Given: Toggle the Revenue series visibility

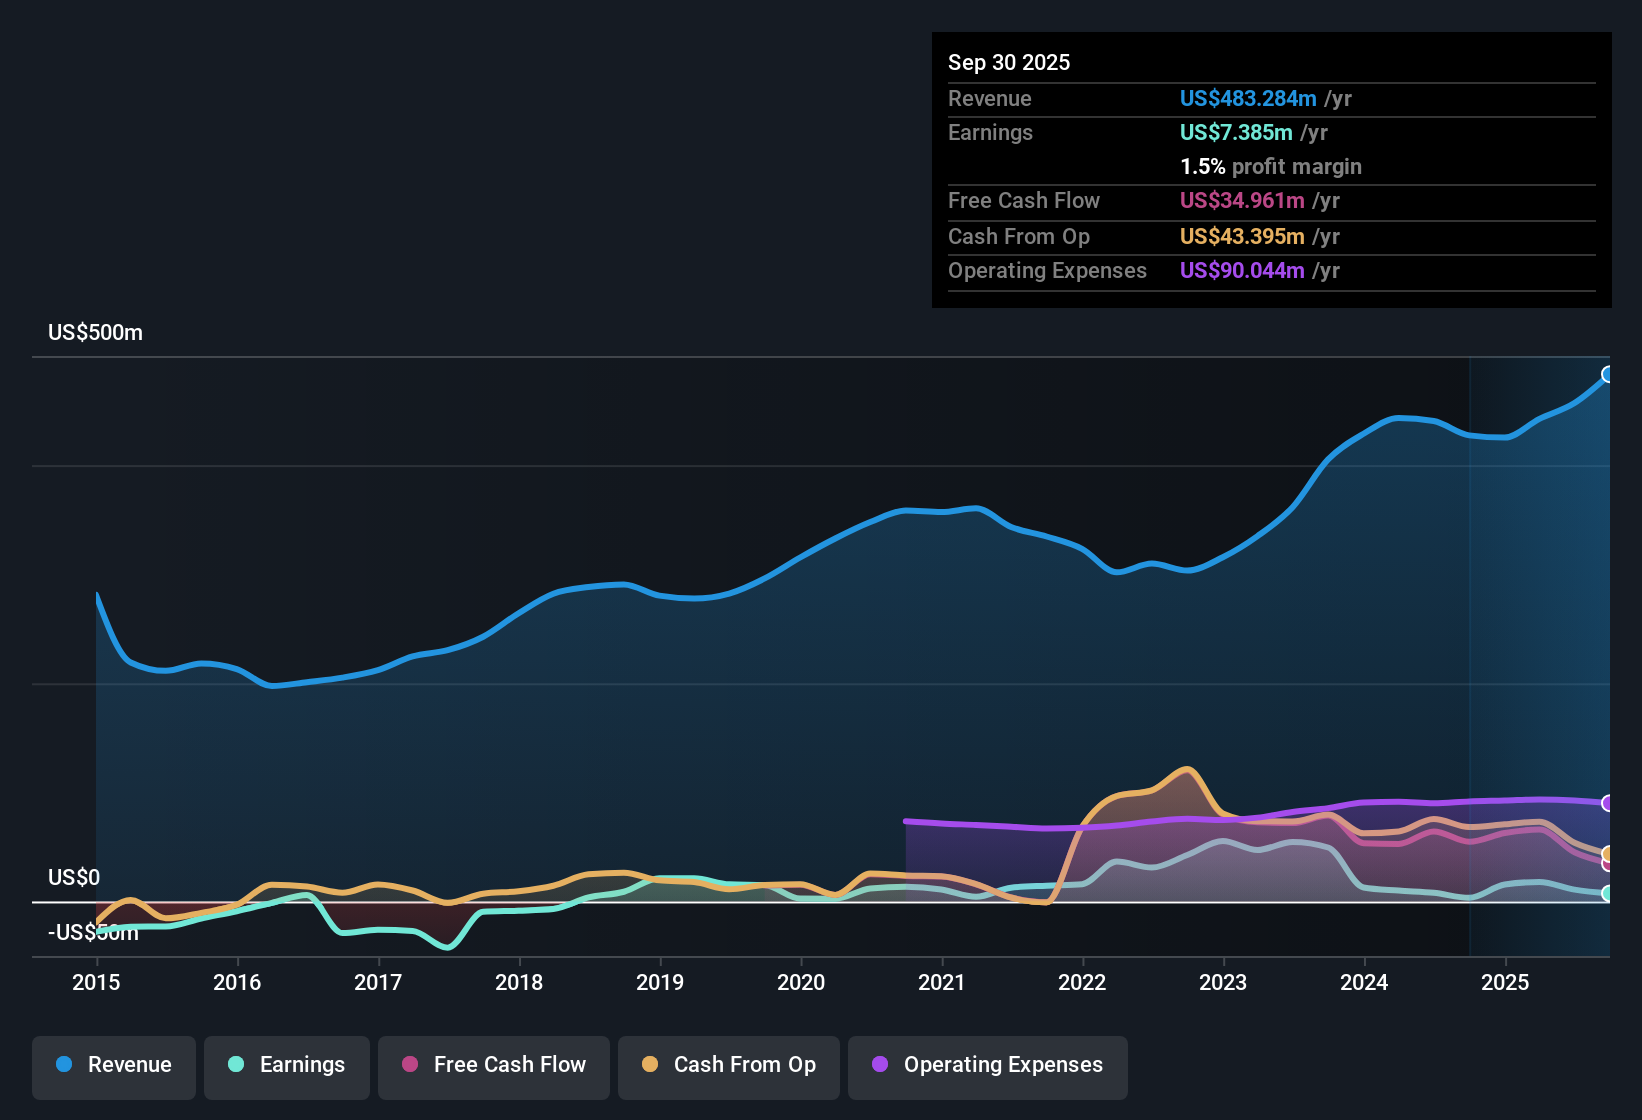Looking at the screenshot, I should [113, 1065].
